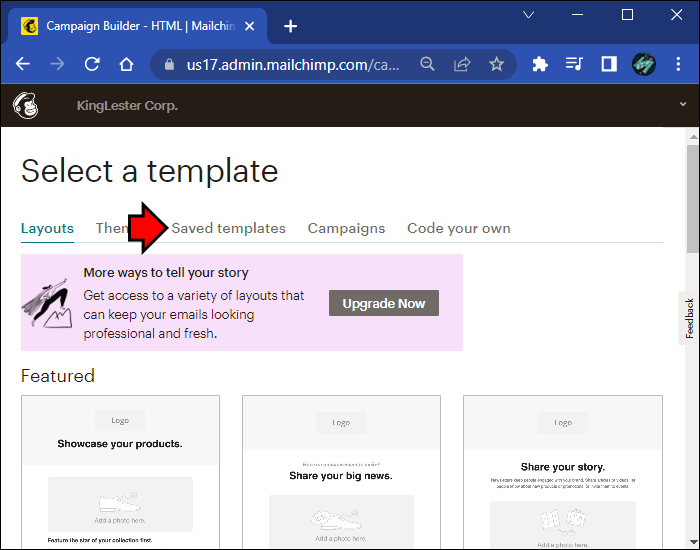Open the Feedback side tab
The height and width of the screenshot is (550, 700).
click(689, 318)
